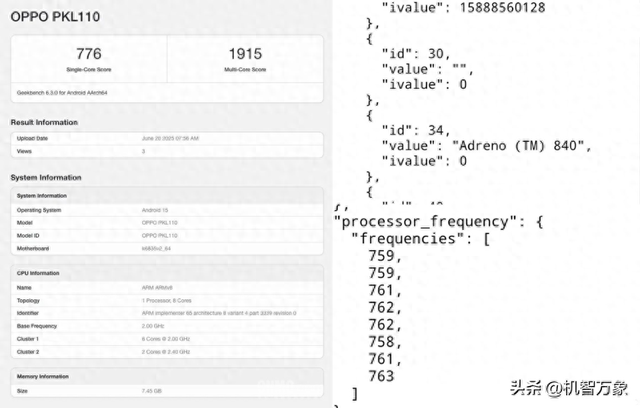This screenshot has height=408, width=640.
Task: Click the Operating System row label
Action: tap(39, 210)
